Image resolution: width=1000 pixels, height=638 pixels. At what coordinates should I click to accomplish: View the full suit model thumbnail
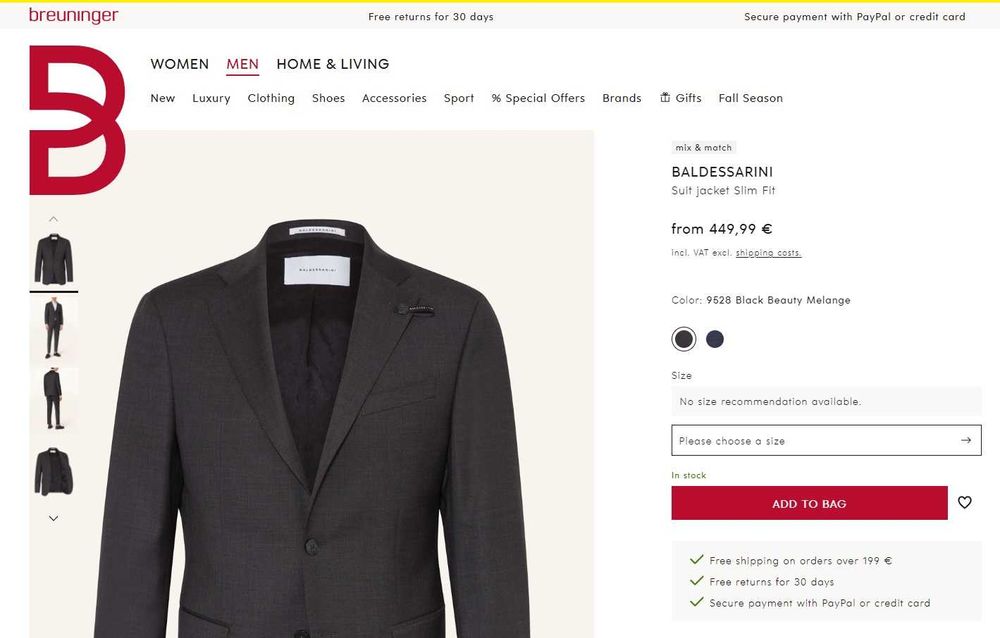[x=54, y=329]
